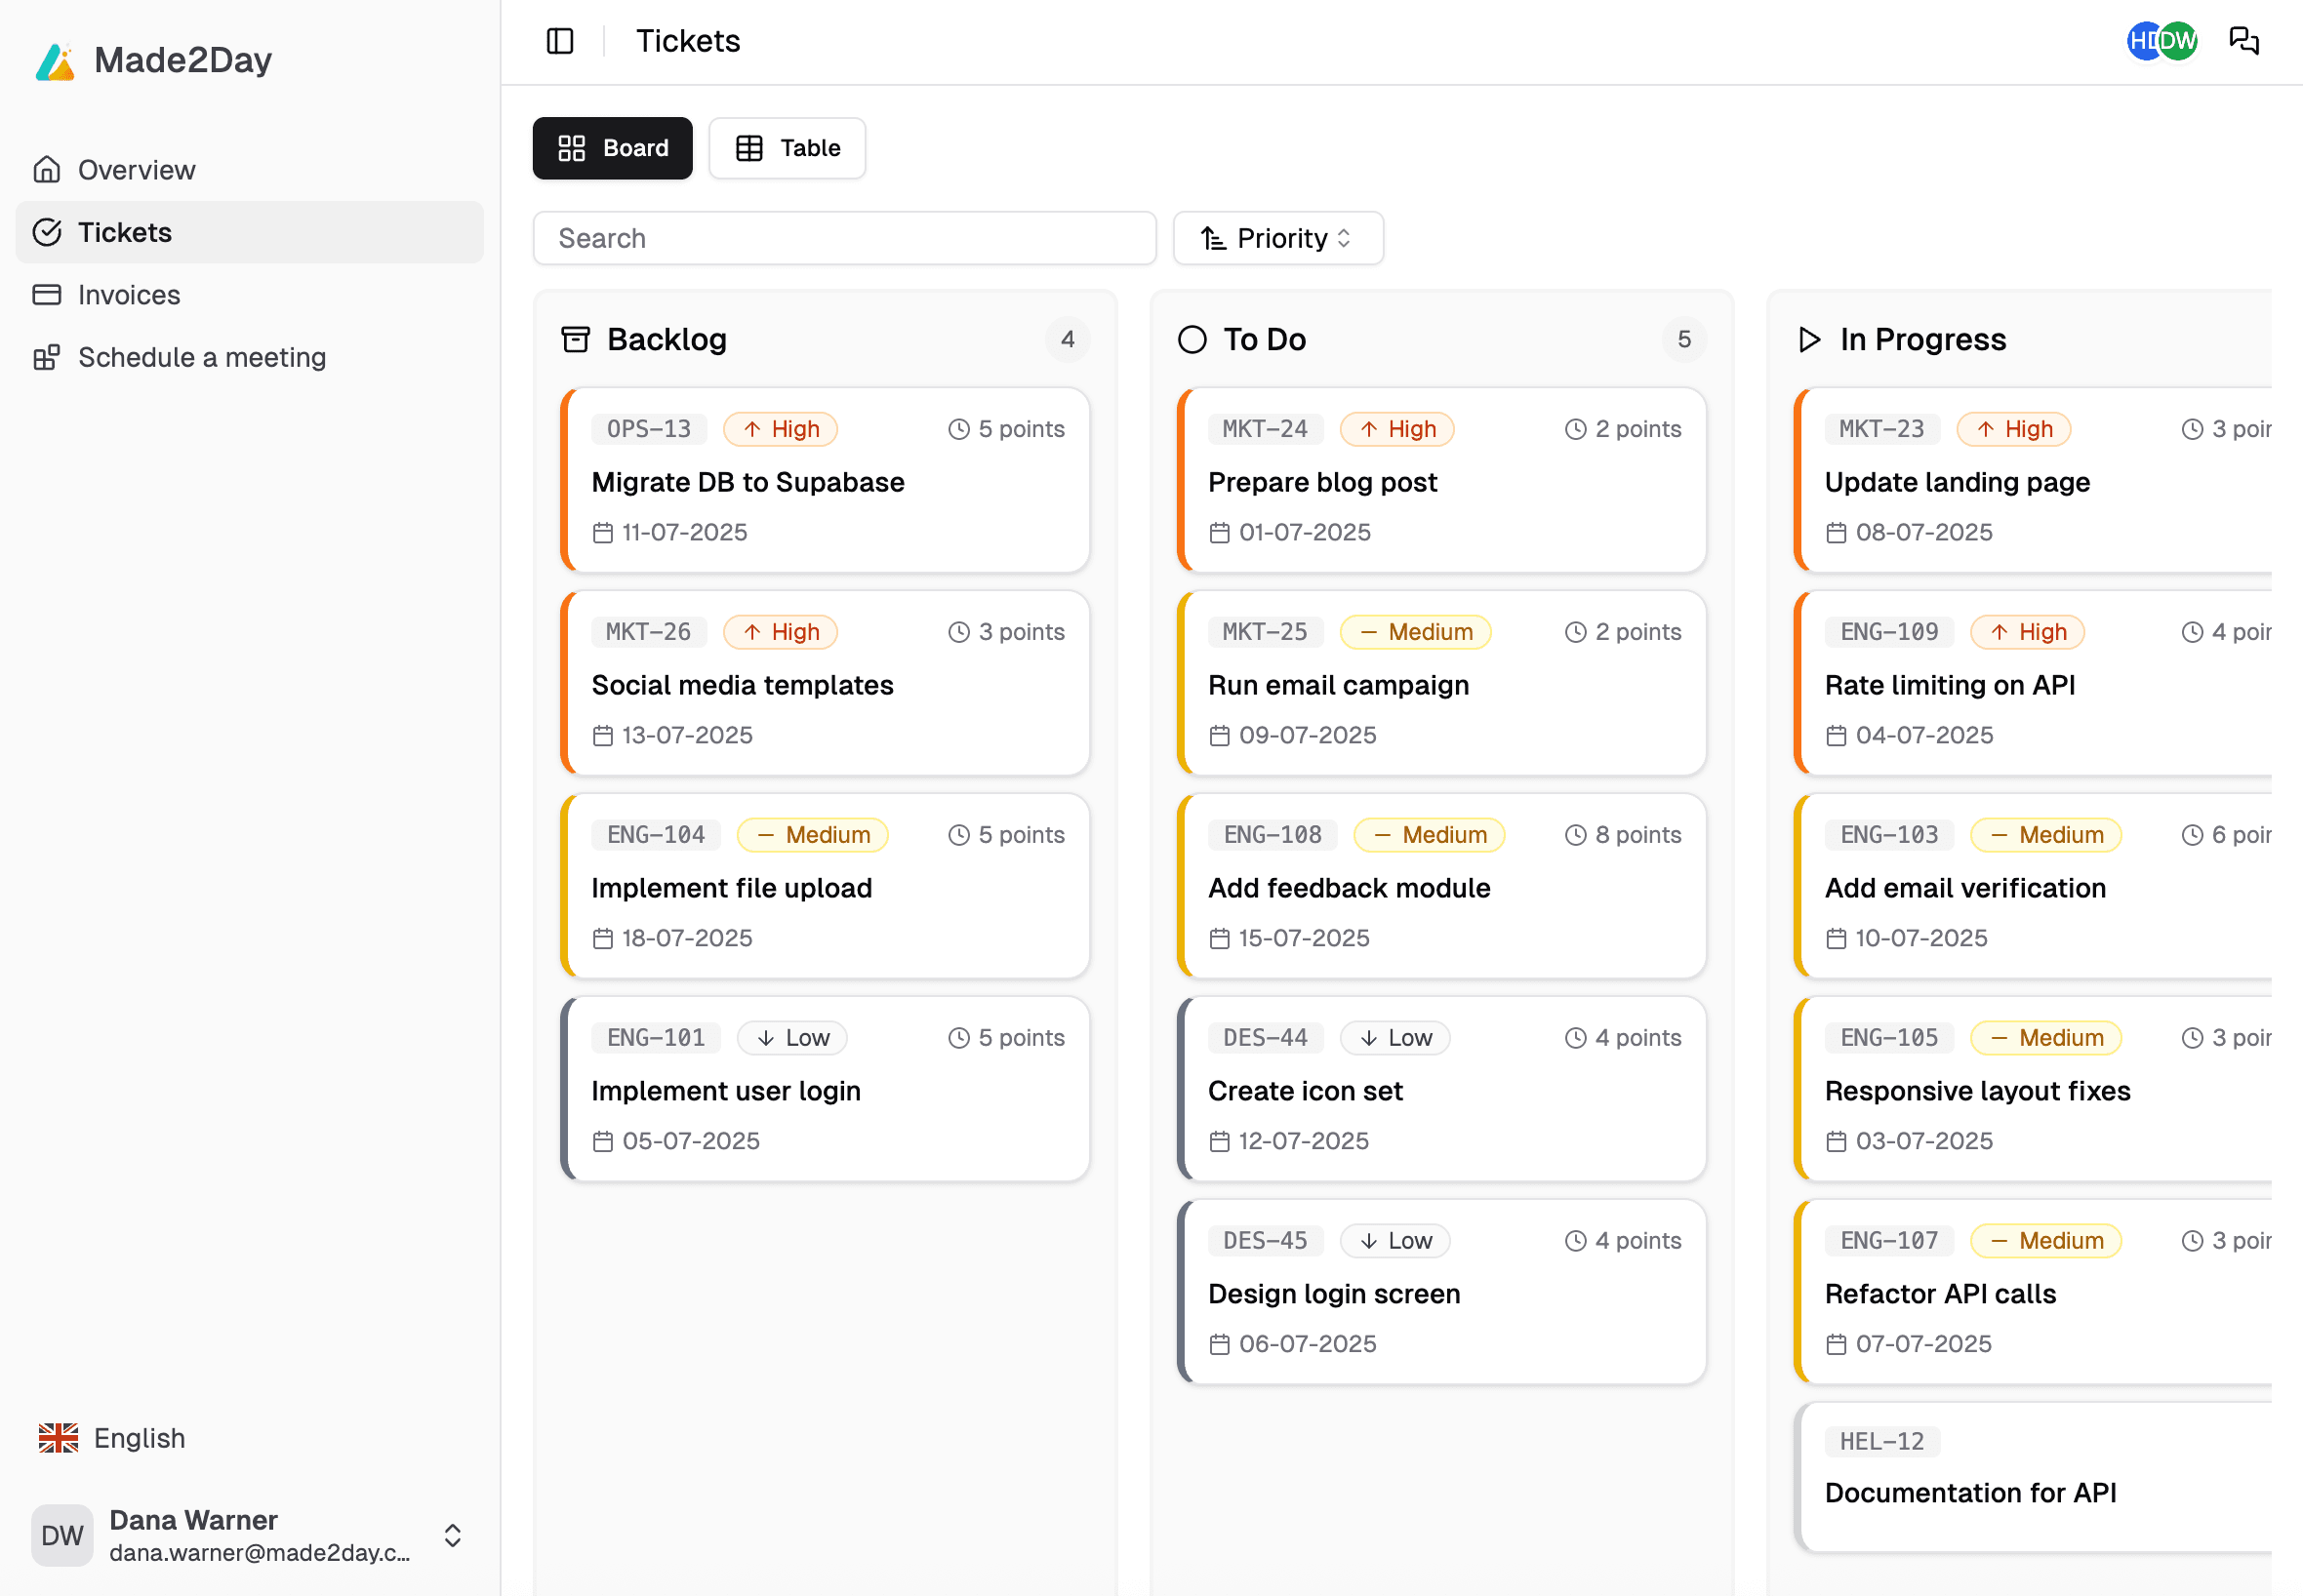Switch to the Board view

[612, 148]
